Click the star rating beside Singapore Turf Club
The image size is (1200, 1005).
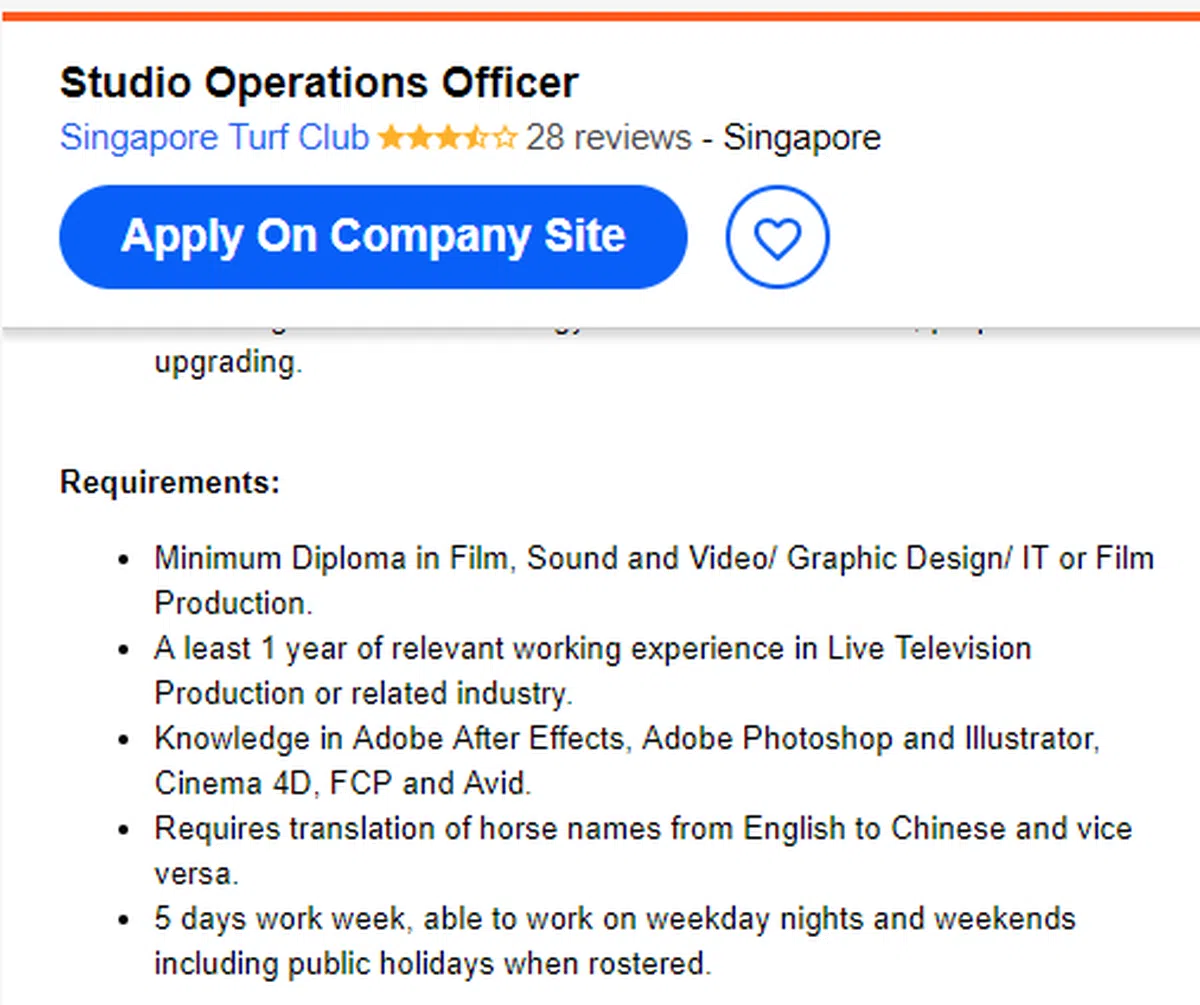(x=447, y=137)
